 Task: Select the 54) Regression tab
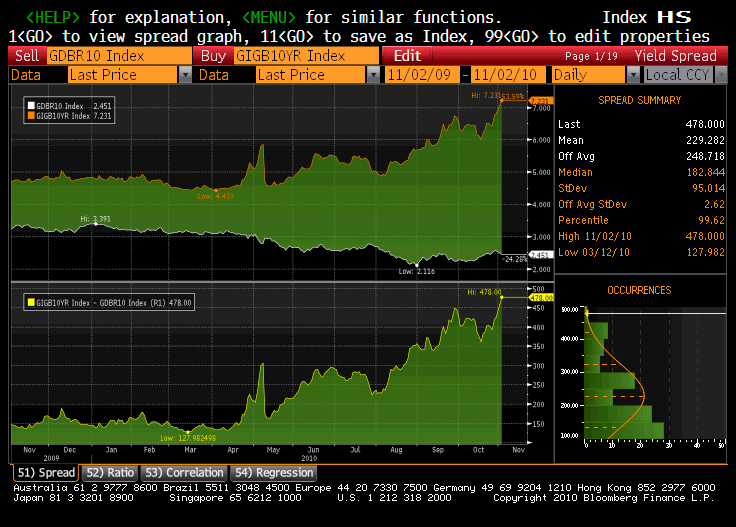(273, 472)
